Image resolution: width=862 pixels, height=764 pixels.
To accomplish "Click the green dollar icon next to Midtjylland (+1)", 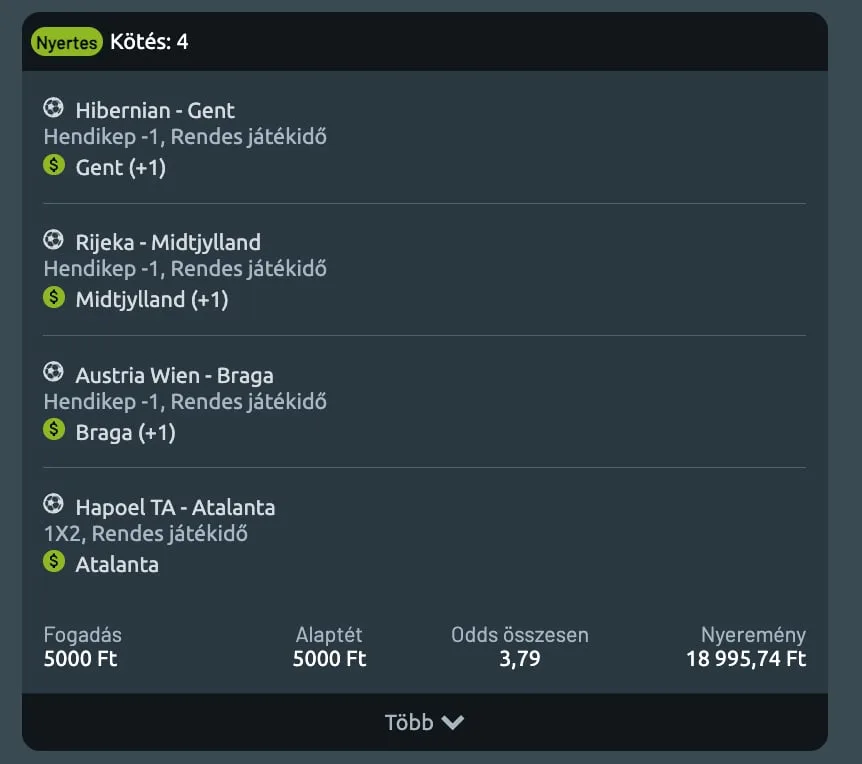I will (54, 297).
